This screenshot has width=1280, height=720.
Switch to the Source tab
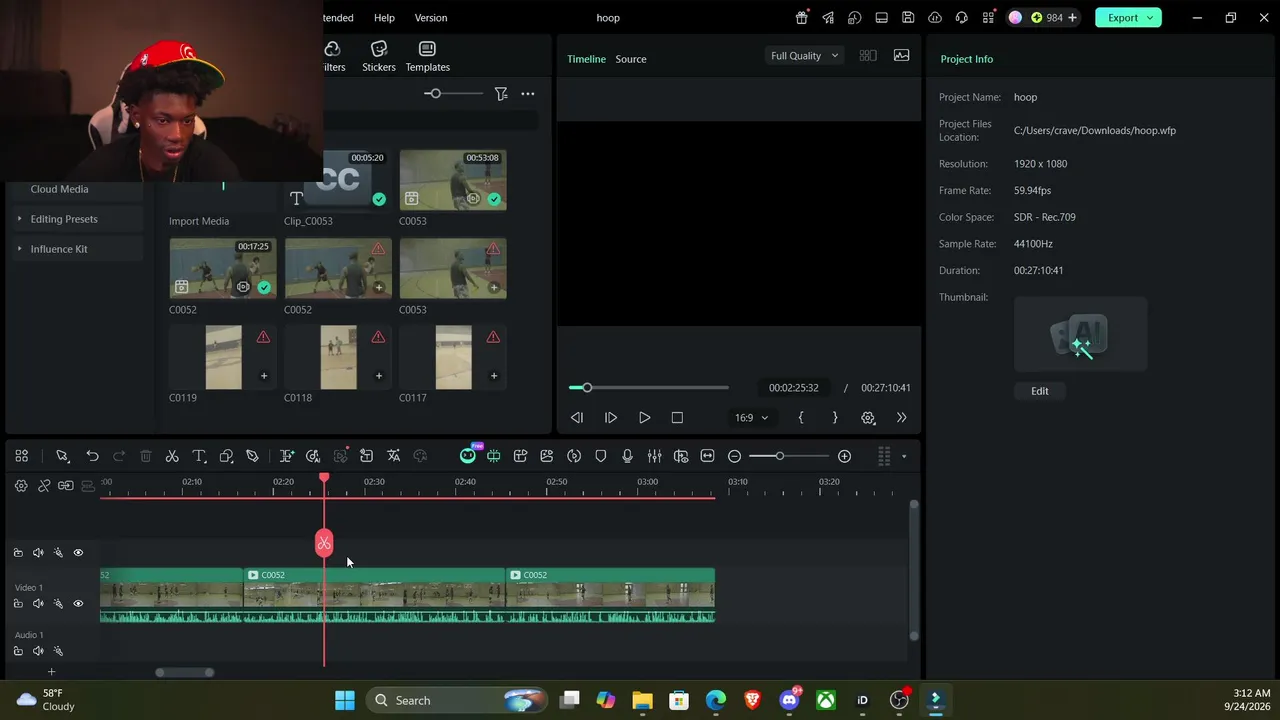(631, 59)
